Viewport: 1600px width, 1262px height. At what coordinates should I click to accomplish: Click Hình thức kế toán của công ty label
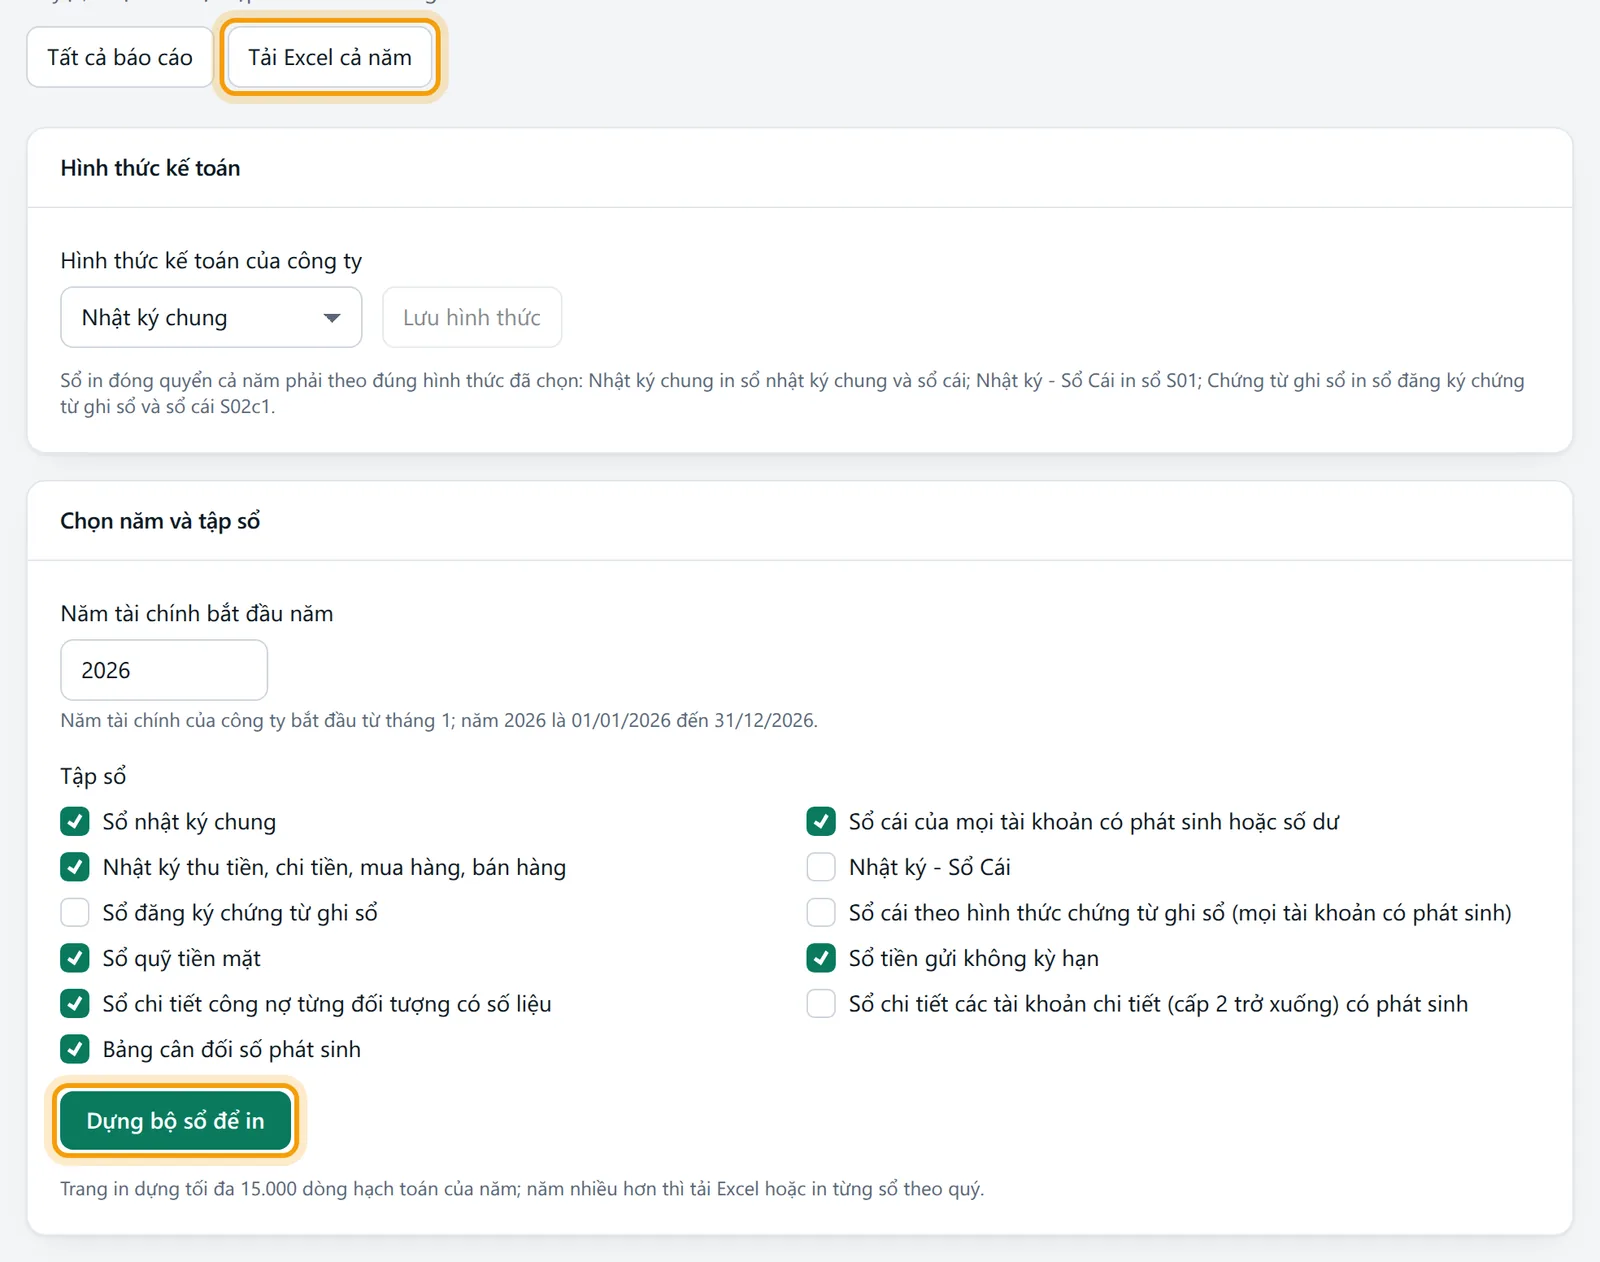211,261
